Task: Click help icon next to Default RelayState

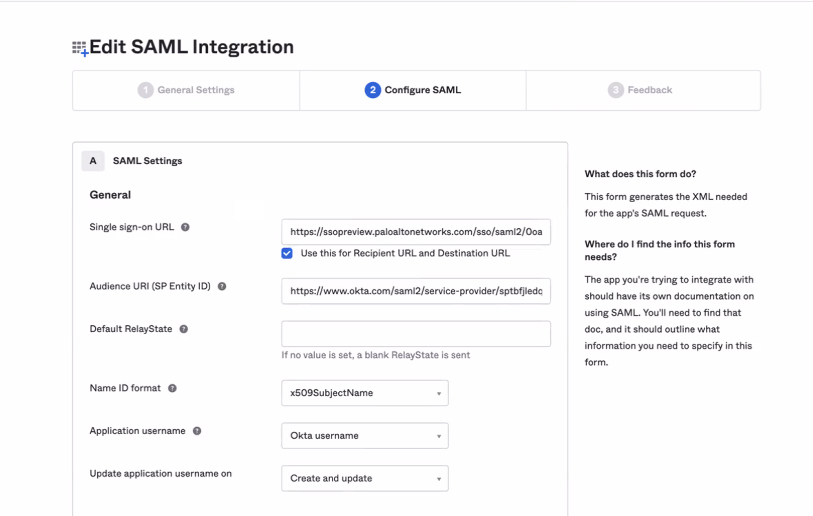Action: [x=184, y=329]
